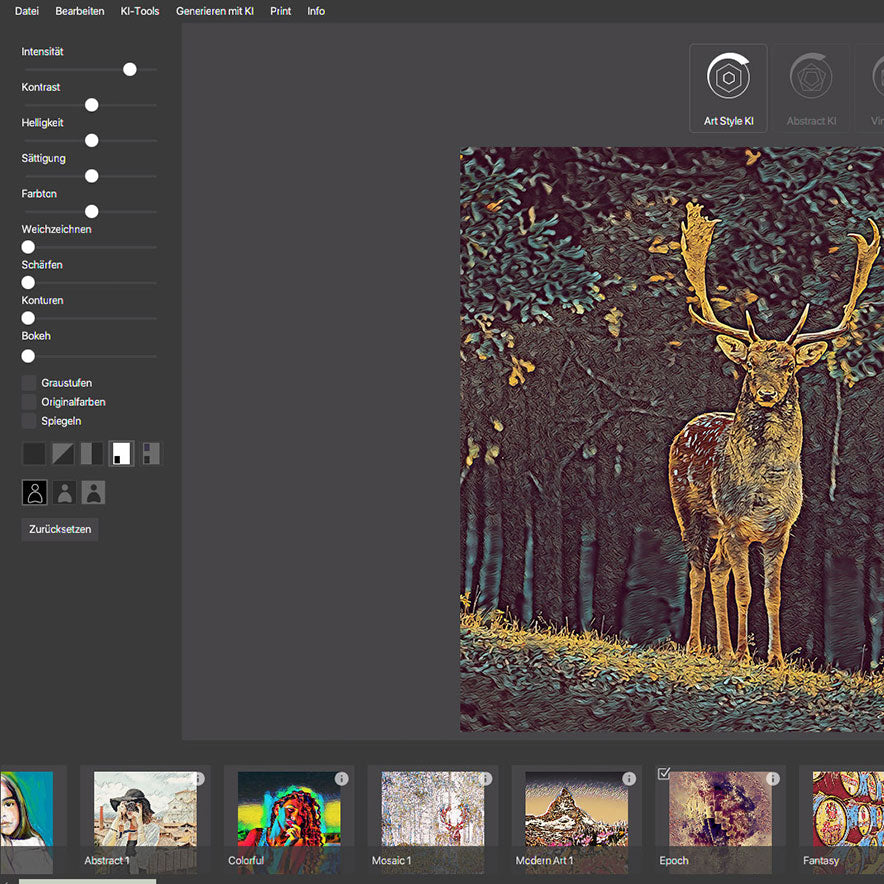Screen dimensions: 884x884
Task: Click the stylized deer preview image
Action: [x=672, y=439]
